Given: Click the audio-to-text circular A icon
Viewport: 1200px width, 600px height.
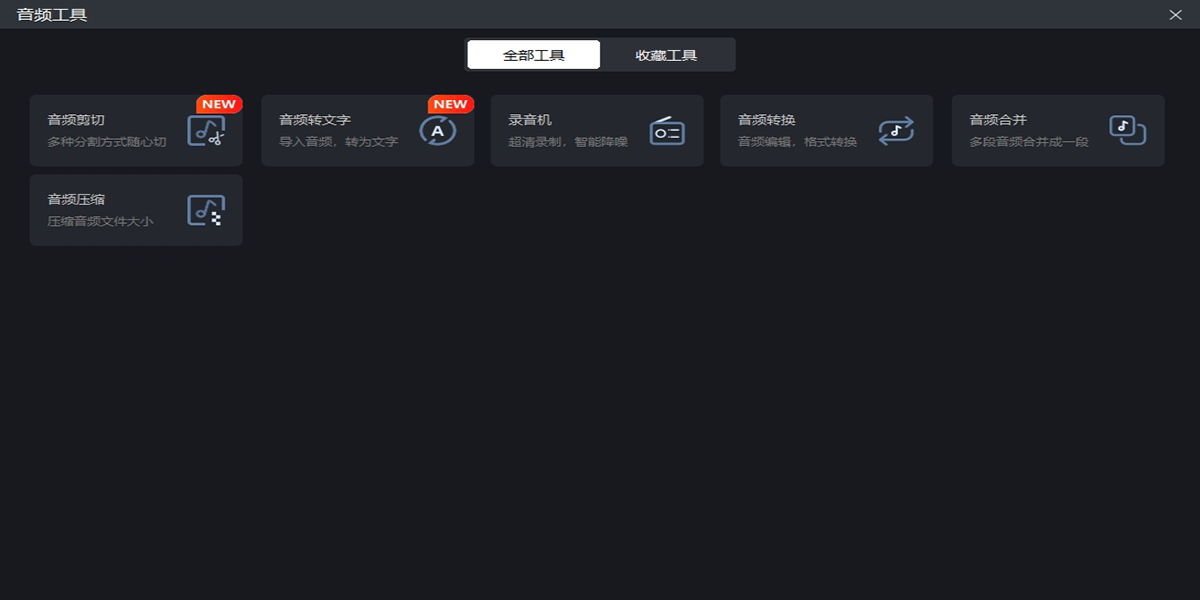Looking at the screenshot, I should click(x=437, y=131).
